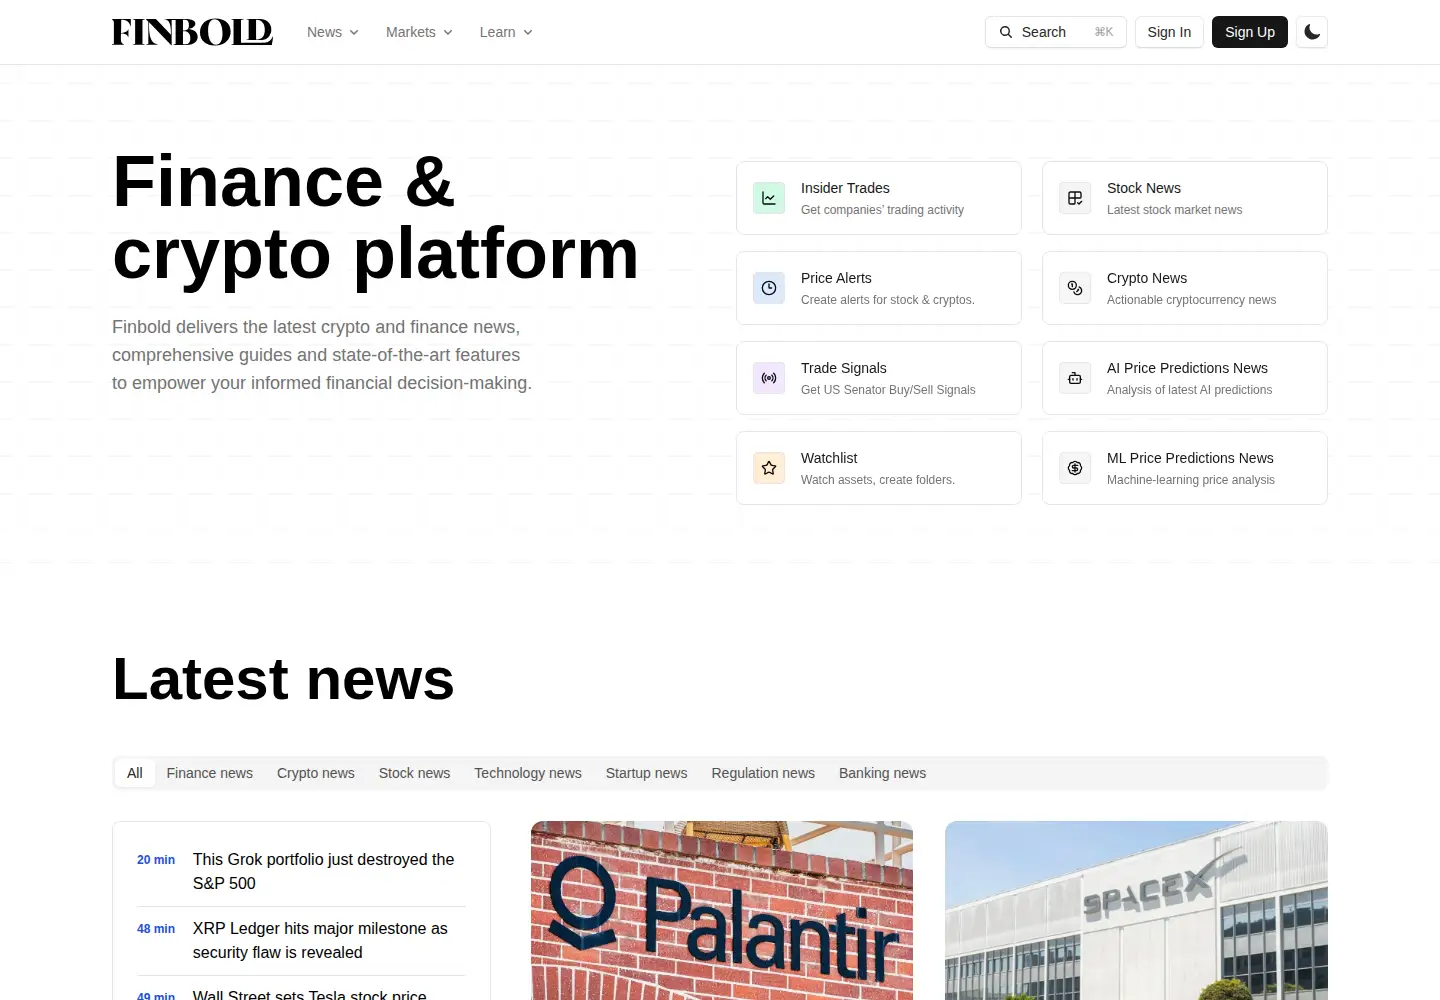Read the Grok portfolio S&P 500 article

[323, 871]
